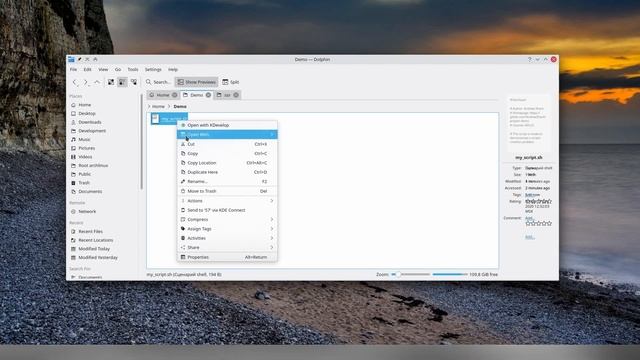Viewport: 640px width, 360px height.
Task: Toggle keep-above pin icon in title bar
Action: 80,59
